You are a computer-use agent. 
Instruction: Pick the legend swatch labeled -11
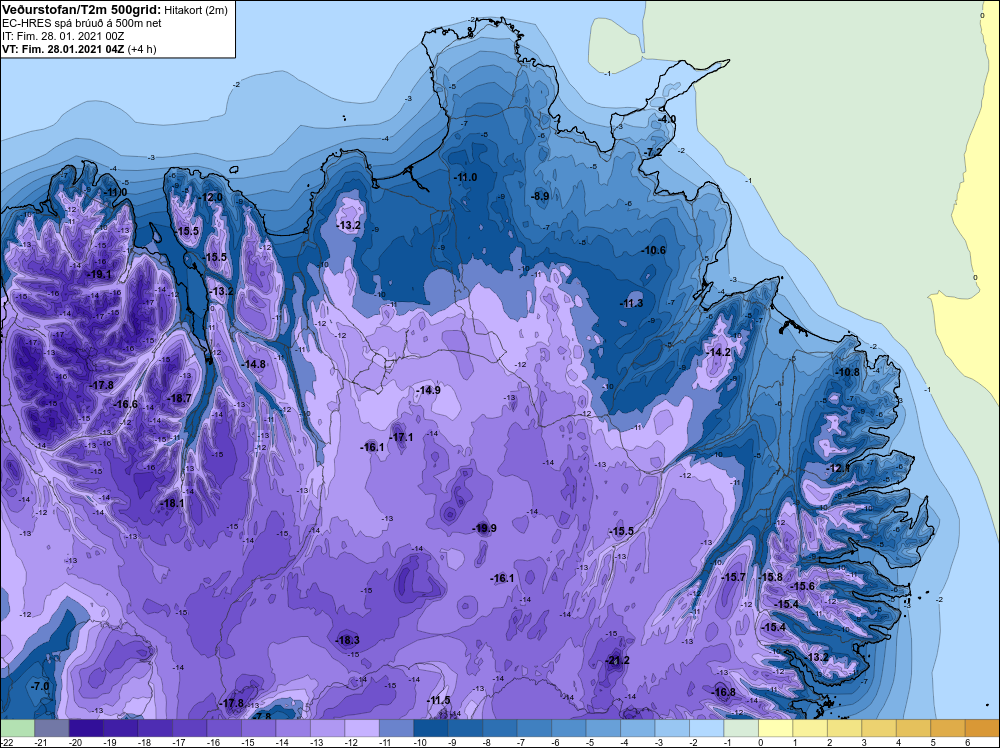click(396, 728)
